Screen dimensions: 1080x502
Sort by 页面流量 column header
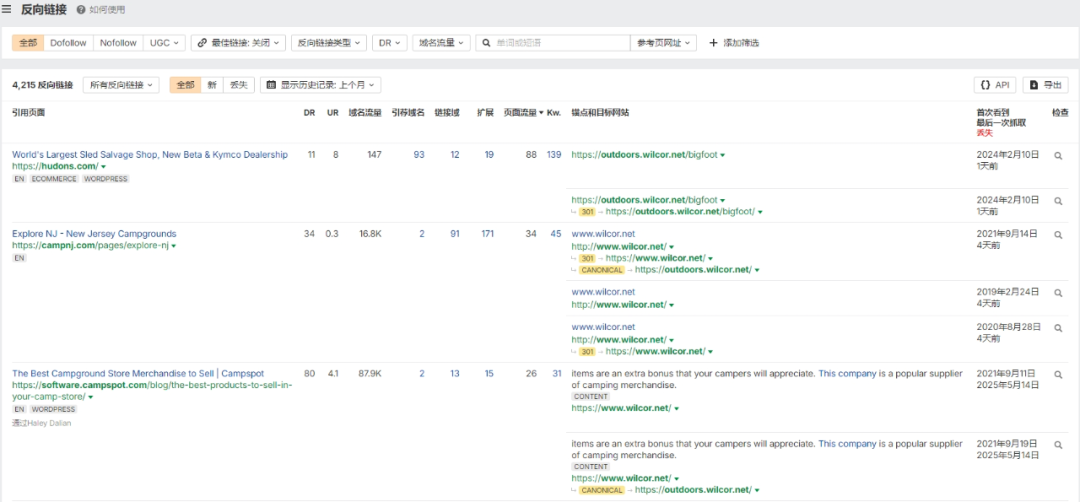[523, 113]
